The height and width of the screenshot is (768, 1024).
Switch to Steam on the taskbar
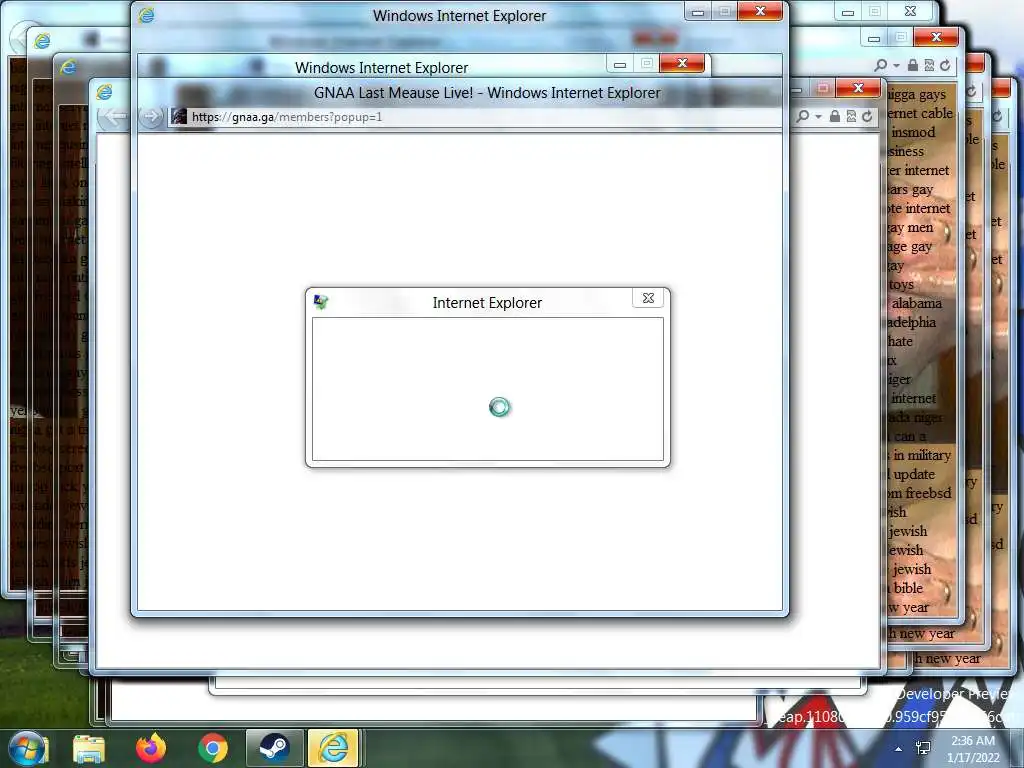pyautogui.click(x=274, y=748)
